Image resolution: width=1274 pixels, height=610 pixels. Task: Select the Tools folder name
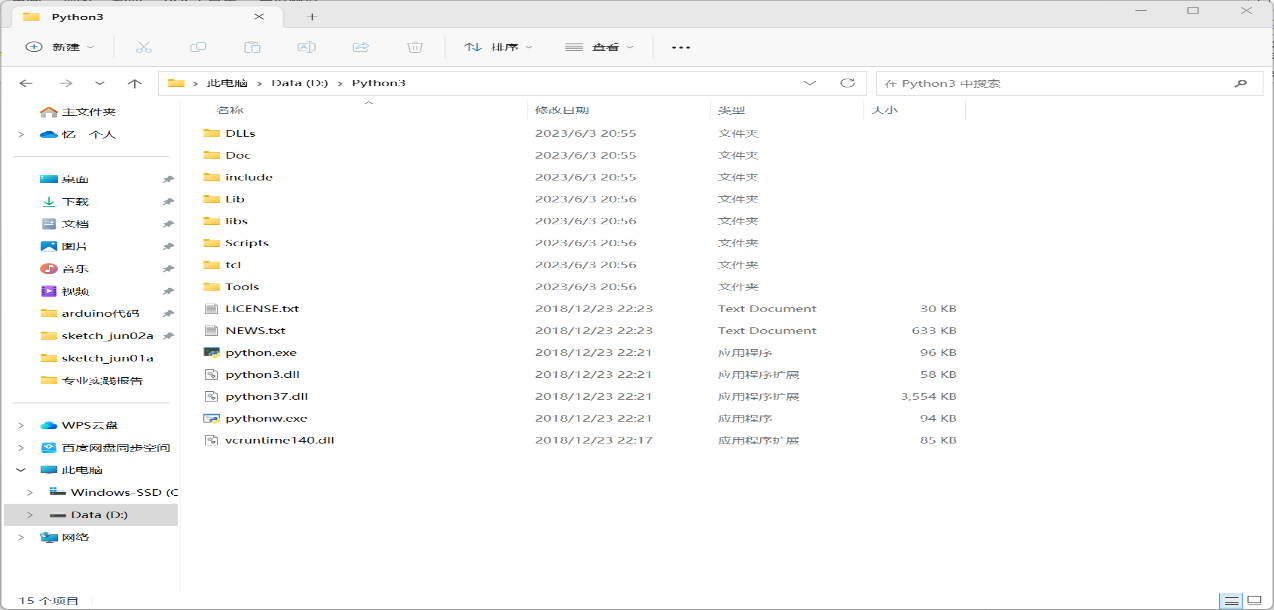click(x=242, y=287)
